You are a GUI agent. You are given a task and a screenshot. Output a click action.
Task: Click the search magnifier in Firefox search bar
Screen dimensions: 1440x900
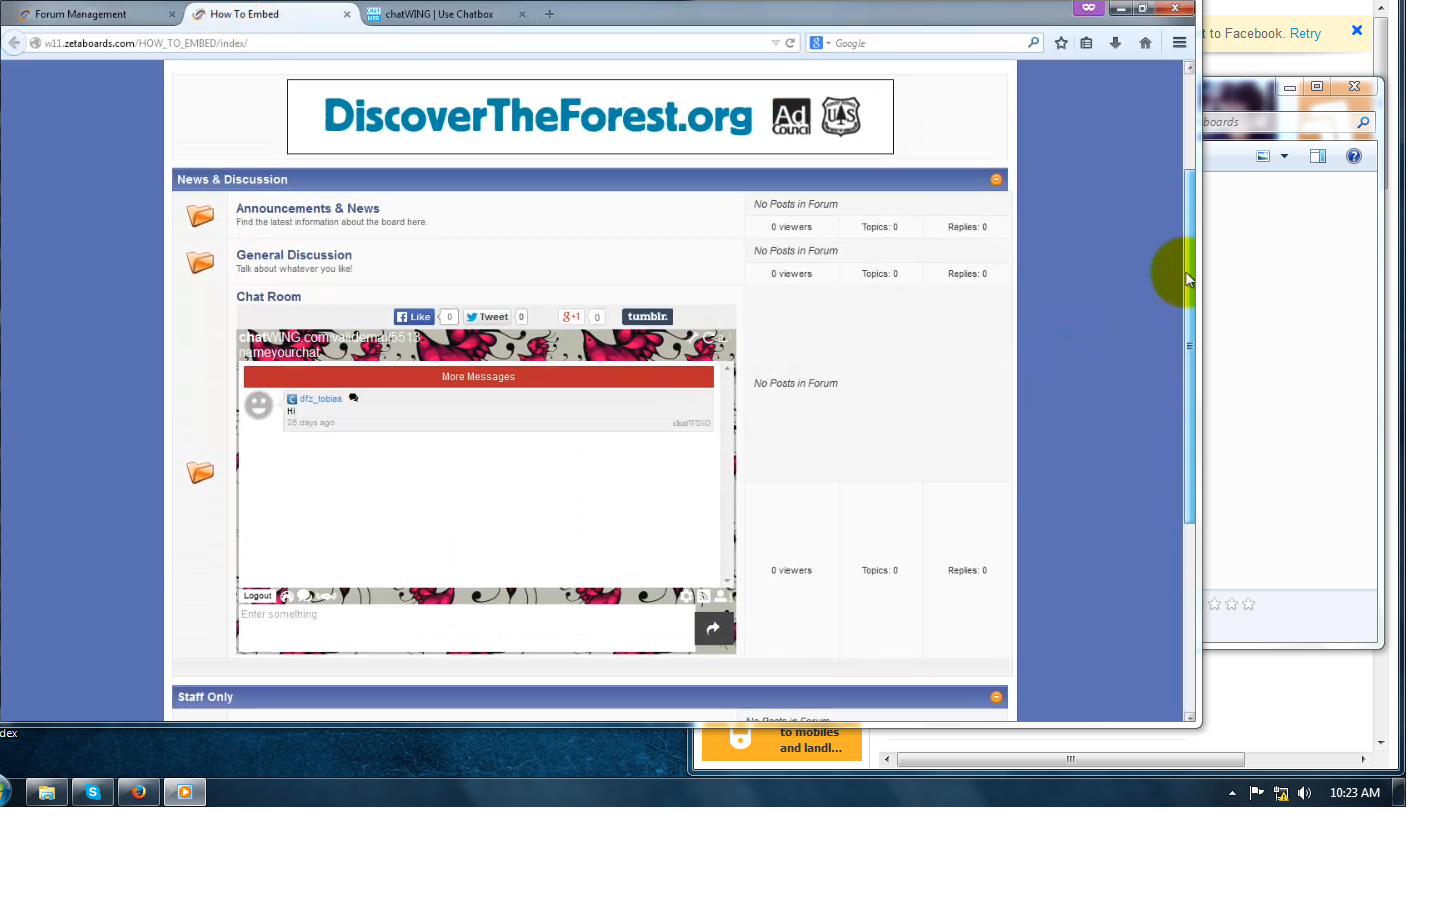1034,43
